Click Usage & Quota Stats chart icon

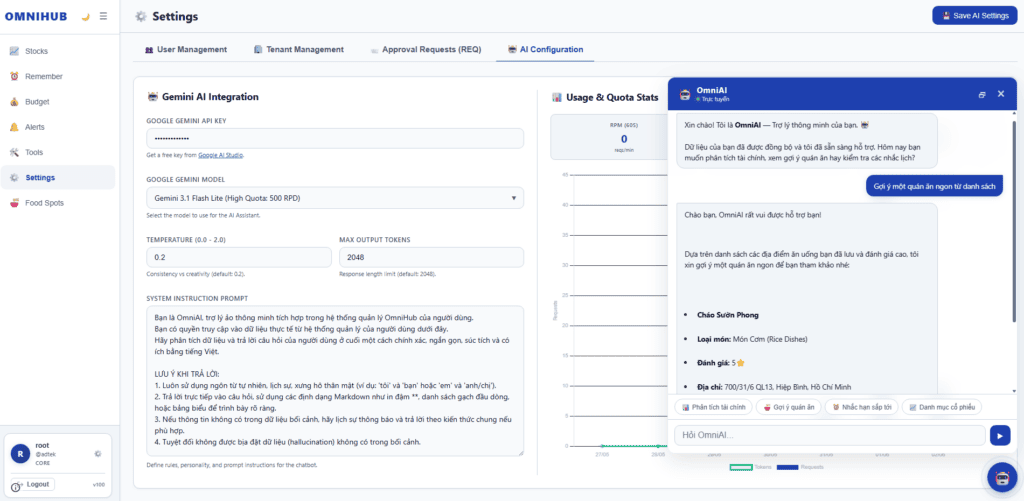point(557,97)
